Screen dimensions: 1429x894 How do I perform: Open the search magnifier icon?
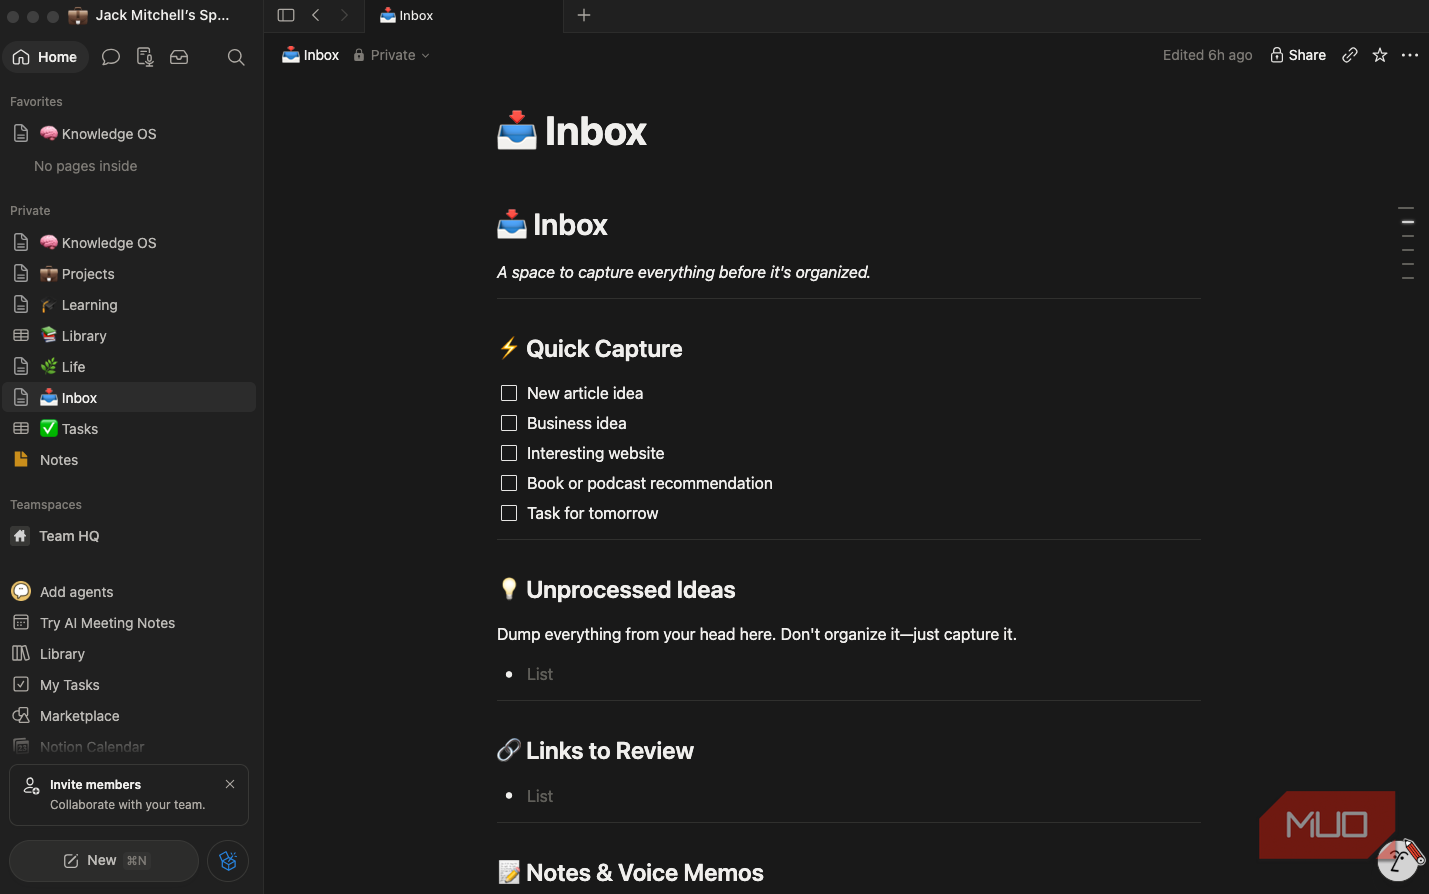[236, 57]
